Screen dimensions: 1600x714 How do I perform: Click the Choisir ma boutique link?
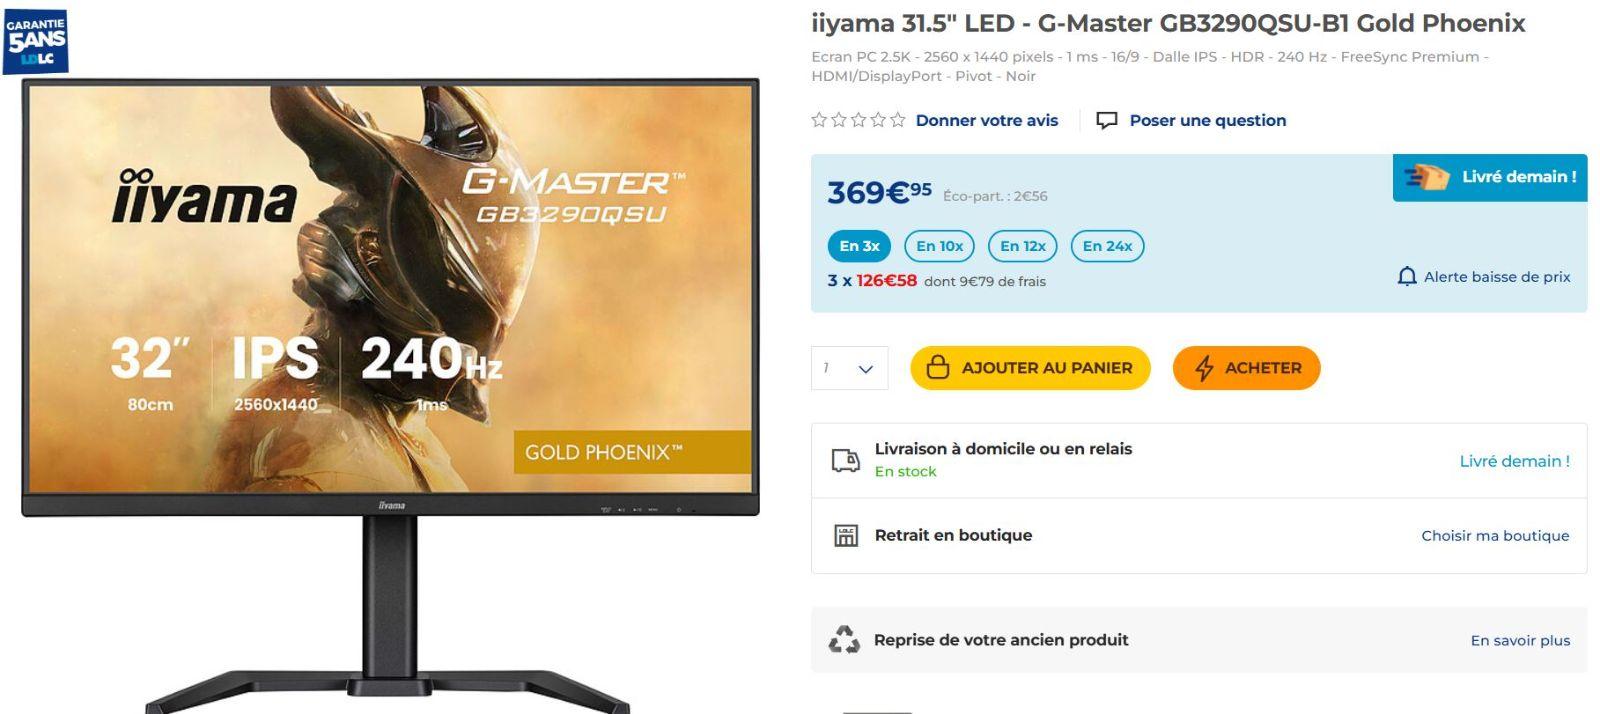1495,536
